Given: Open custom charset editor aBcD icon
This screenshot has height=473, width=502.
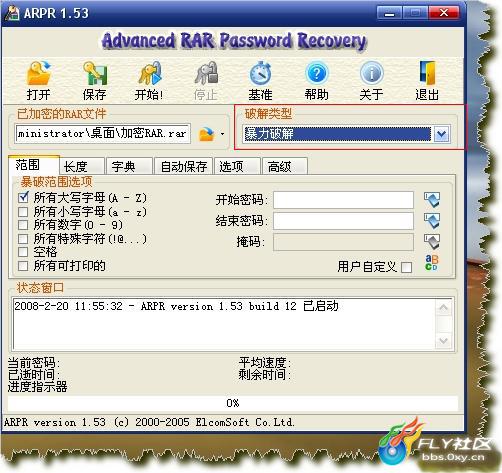Looking at the screenshot, I should 432,263.
